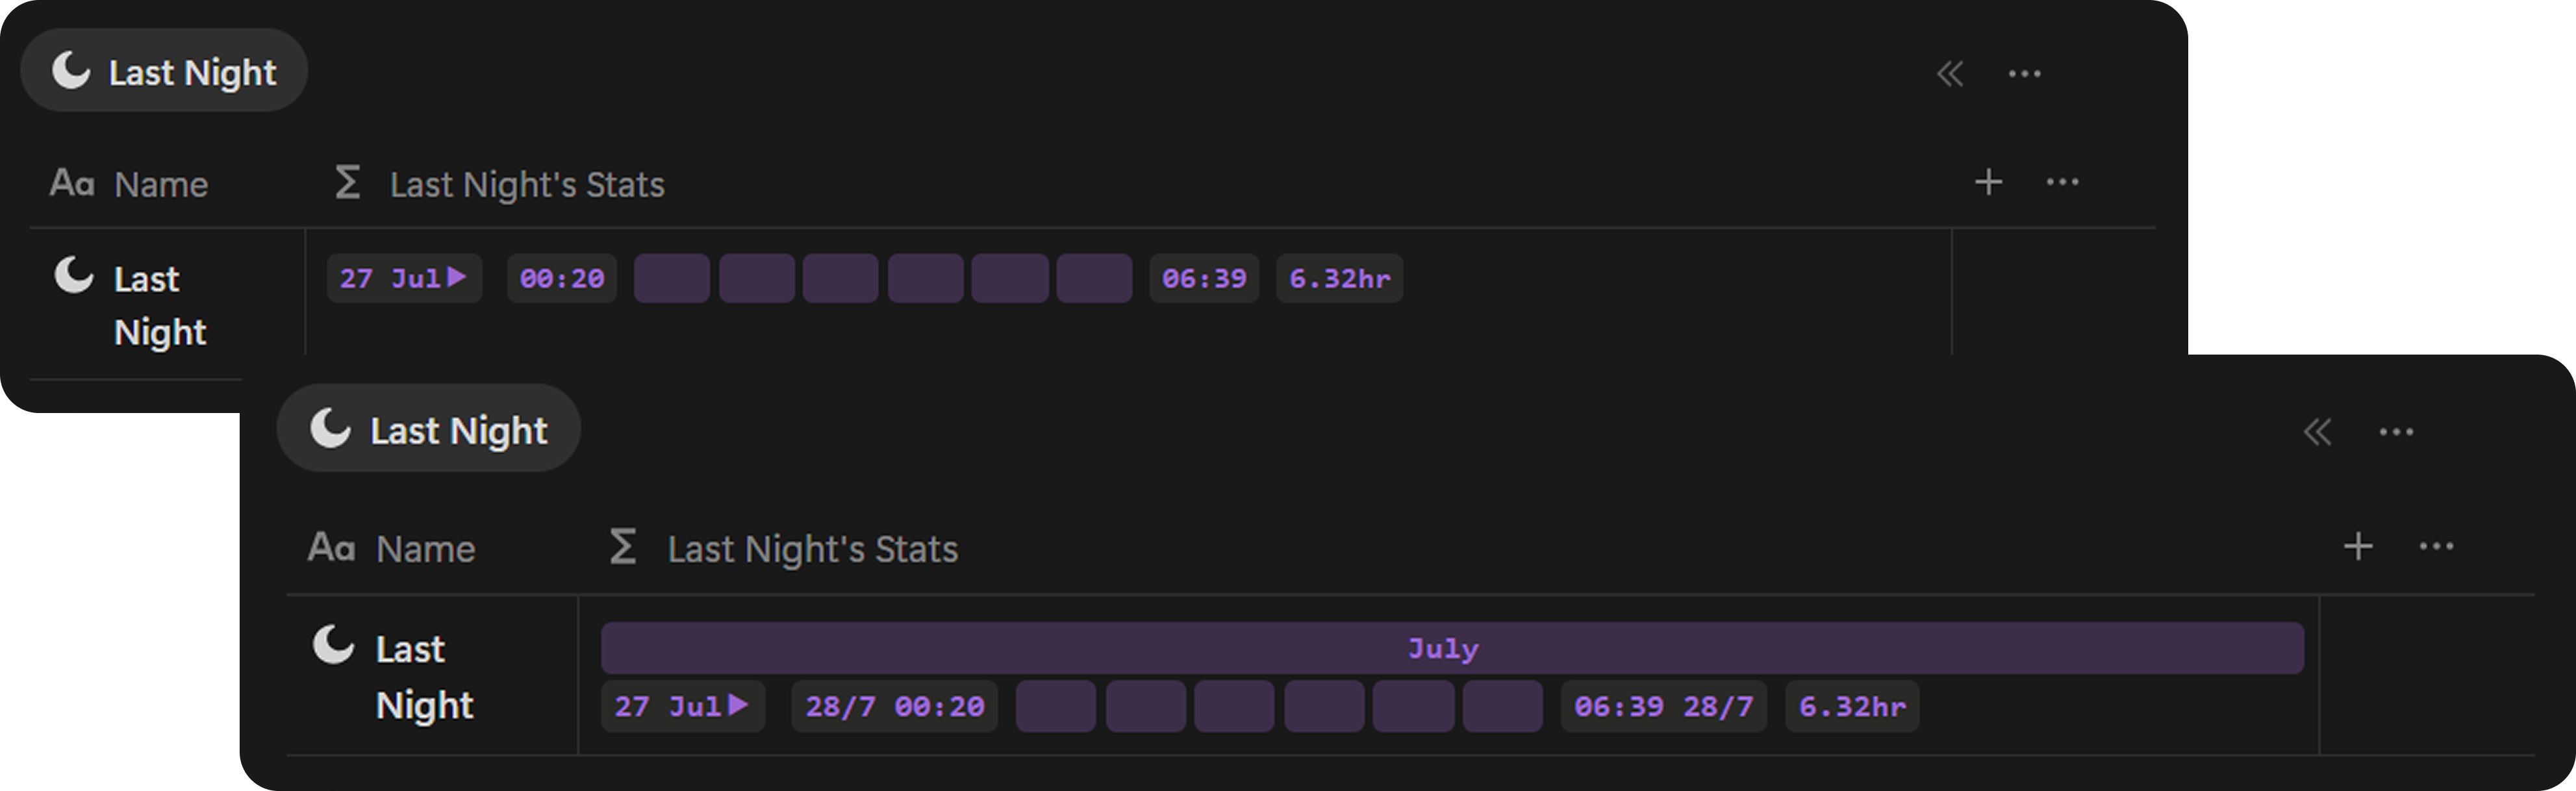Click the lower 6.32hr duration tag
Image resolution: width=2576 pixels, height=791 pixels.
(x=1852, y=707)
